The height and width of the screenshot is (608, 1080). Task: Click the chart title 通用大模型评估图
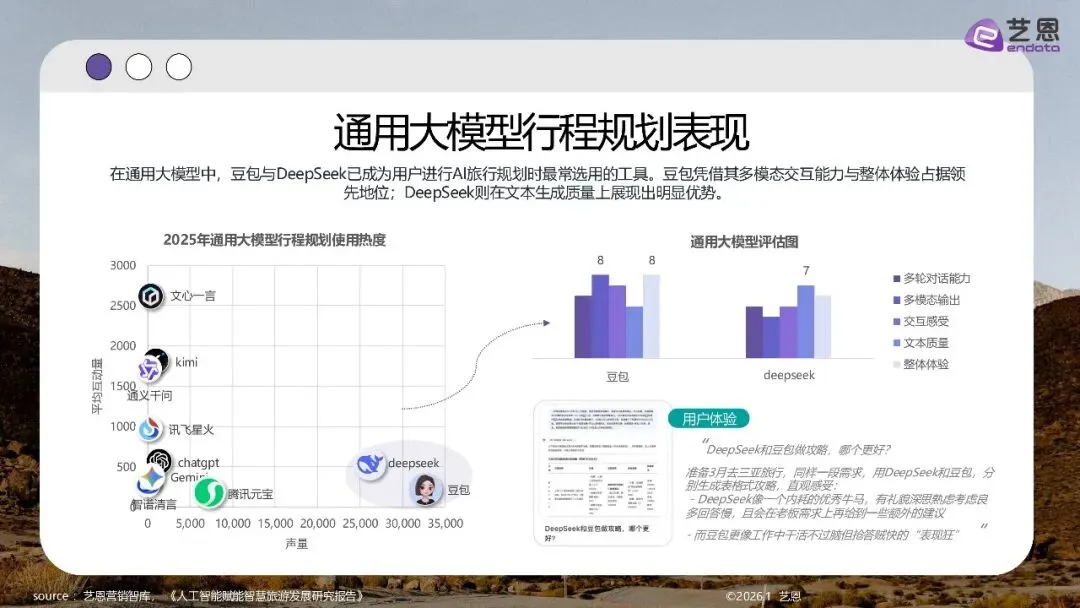(x=744, y=242)
